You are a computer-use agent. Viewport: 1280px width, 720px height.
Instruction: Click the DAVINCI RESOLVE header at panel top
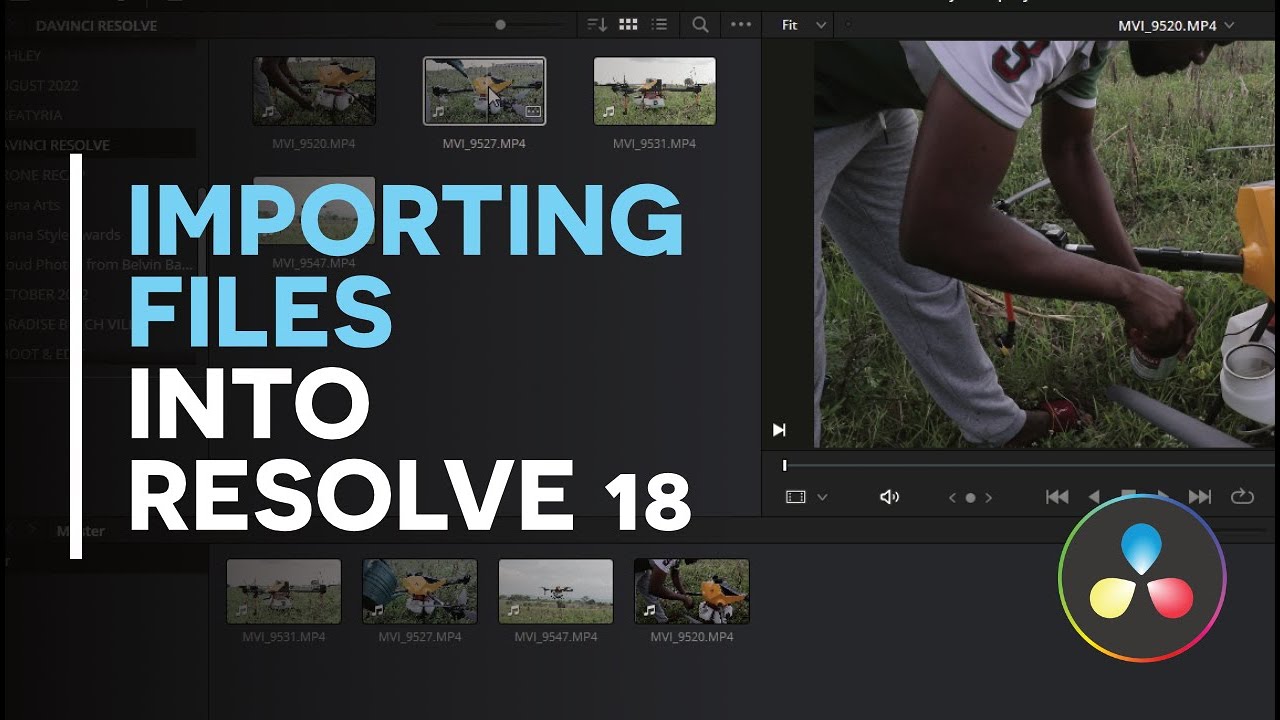(96, 25)
